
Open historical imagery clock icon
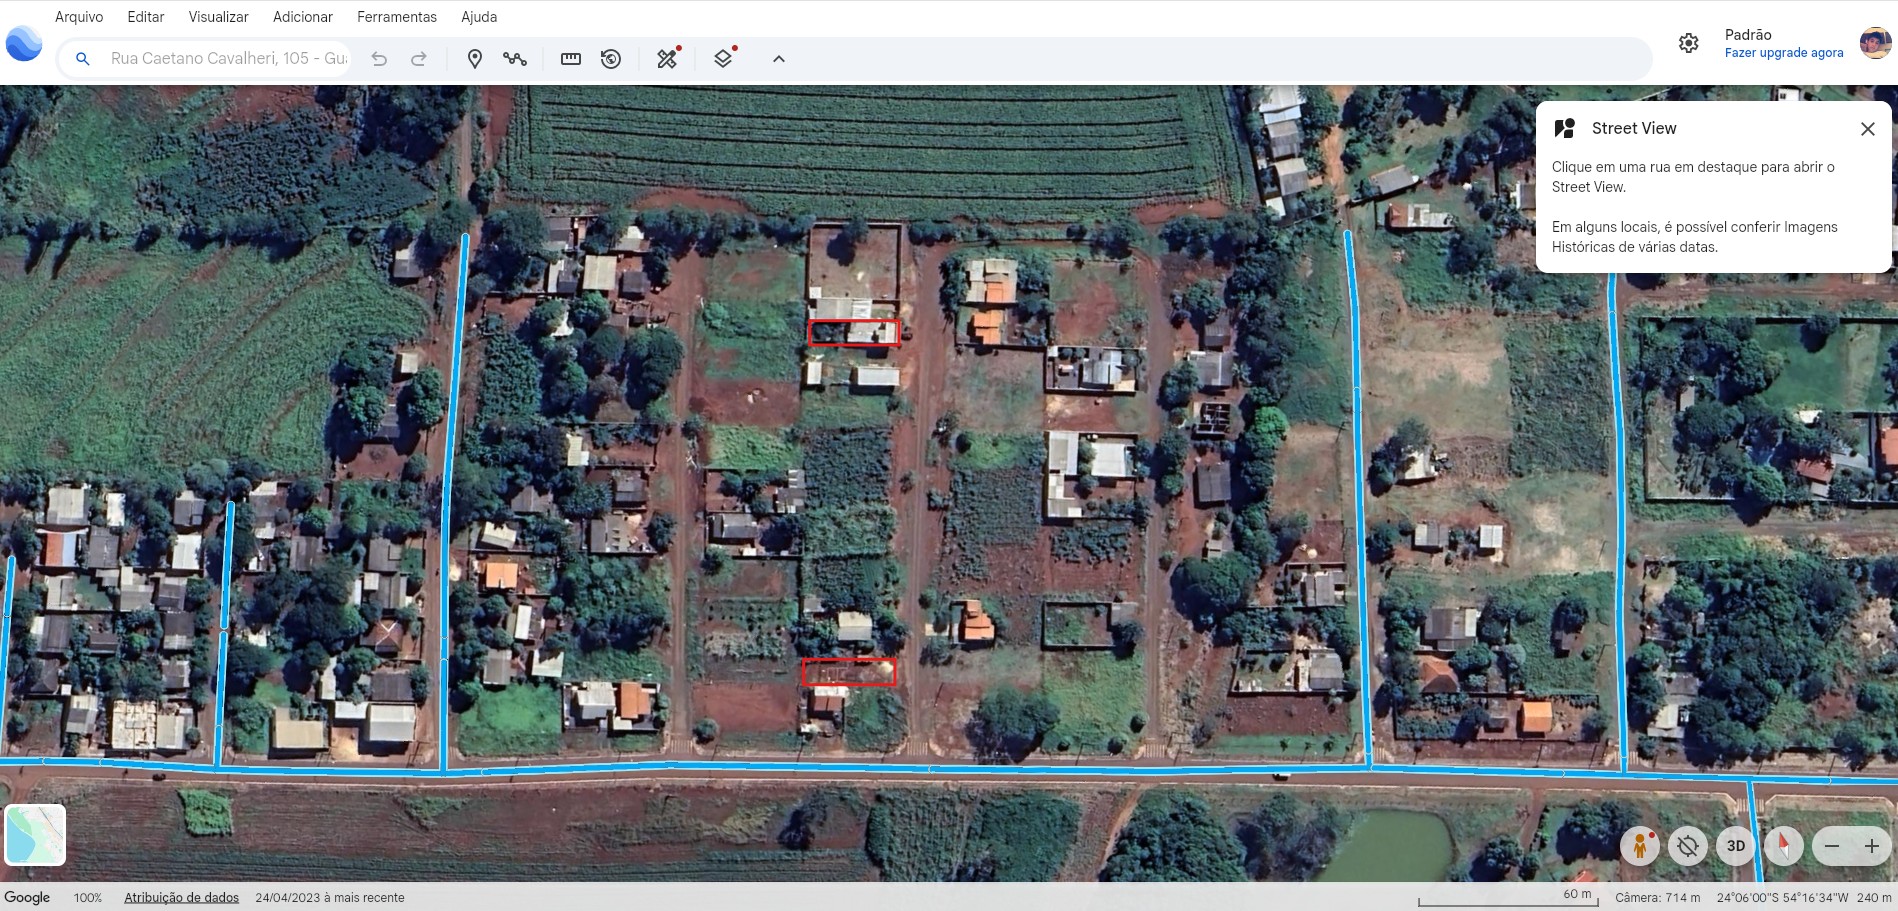pos(611,59)
